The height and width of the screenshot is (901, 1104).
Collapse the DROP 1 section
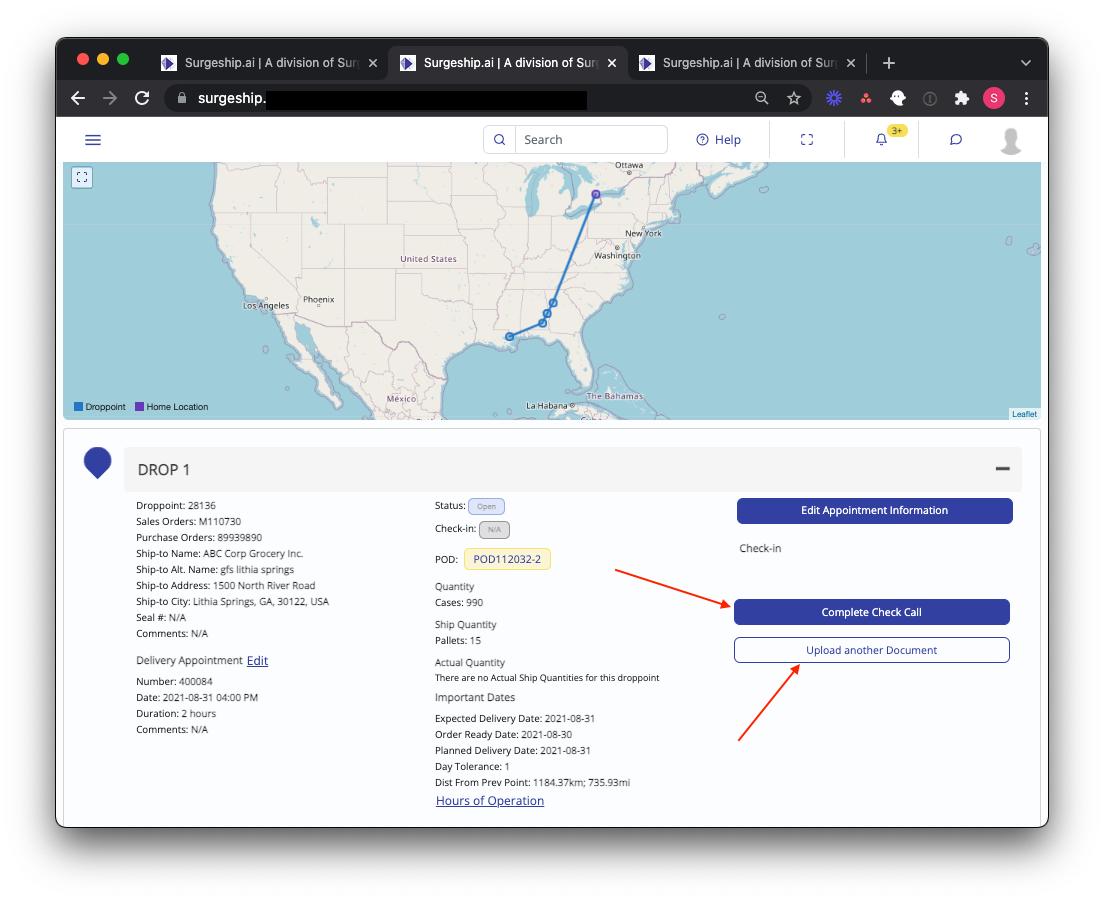(1003, 469)
